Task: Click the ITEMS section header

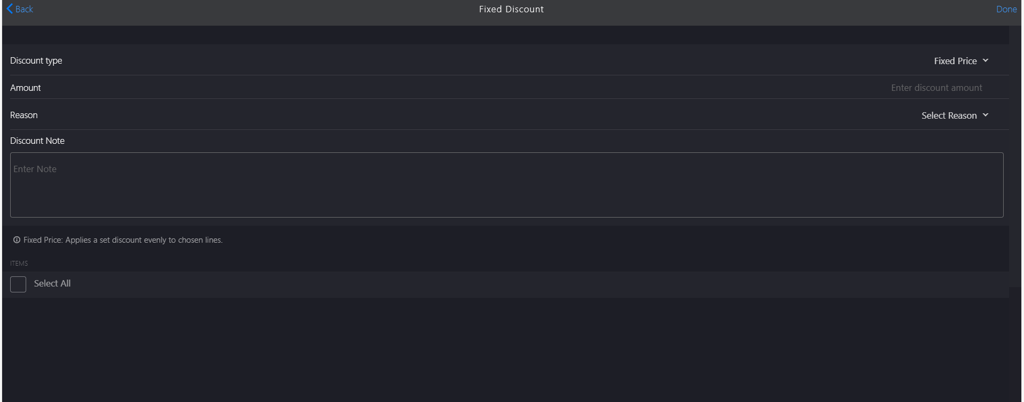Action: 19,264
